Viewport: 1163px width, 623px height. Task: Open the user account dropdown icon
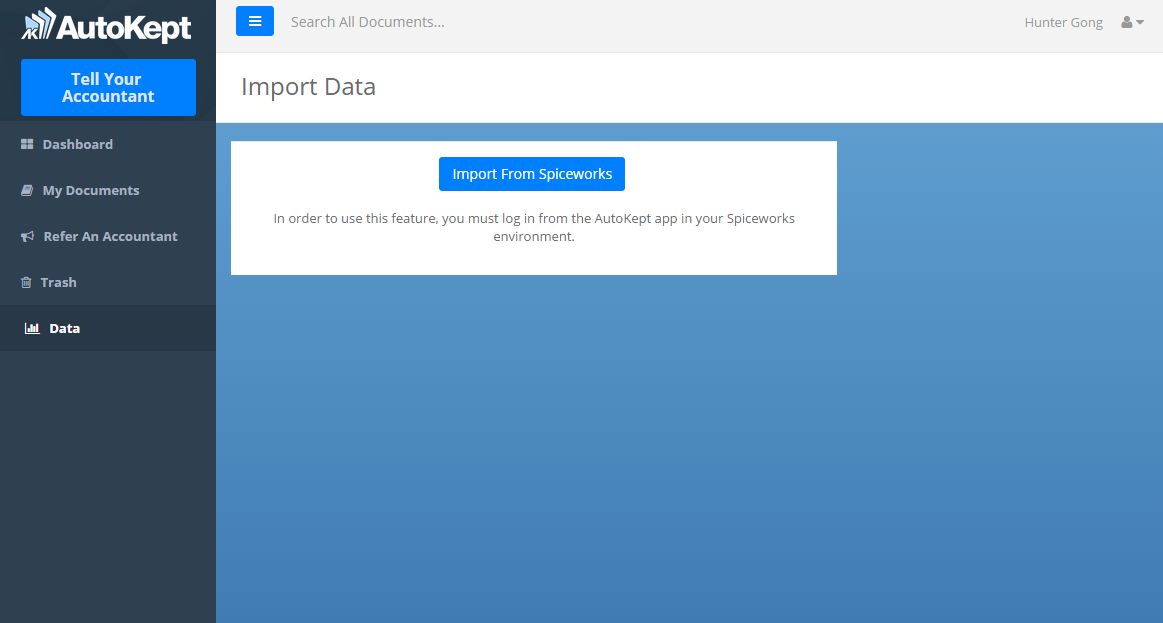1132,22
